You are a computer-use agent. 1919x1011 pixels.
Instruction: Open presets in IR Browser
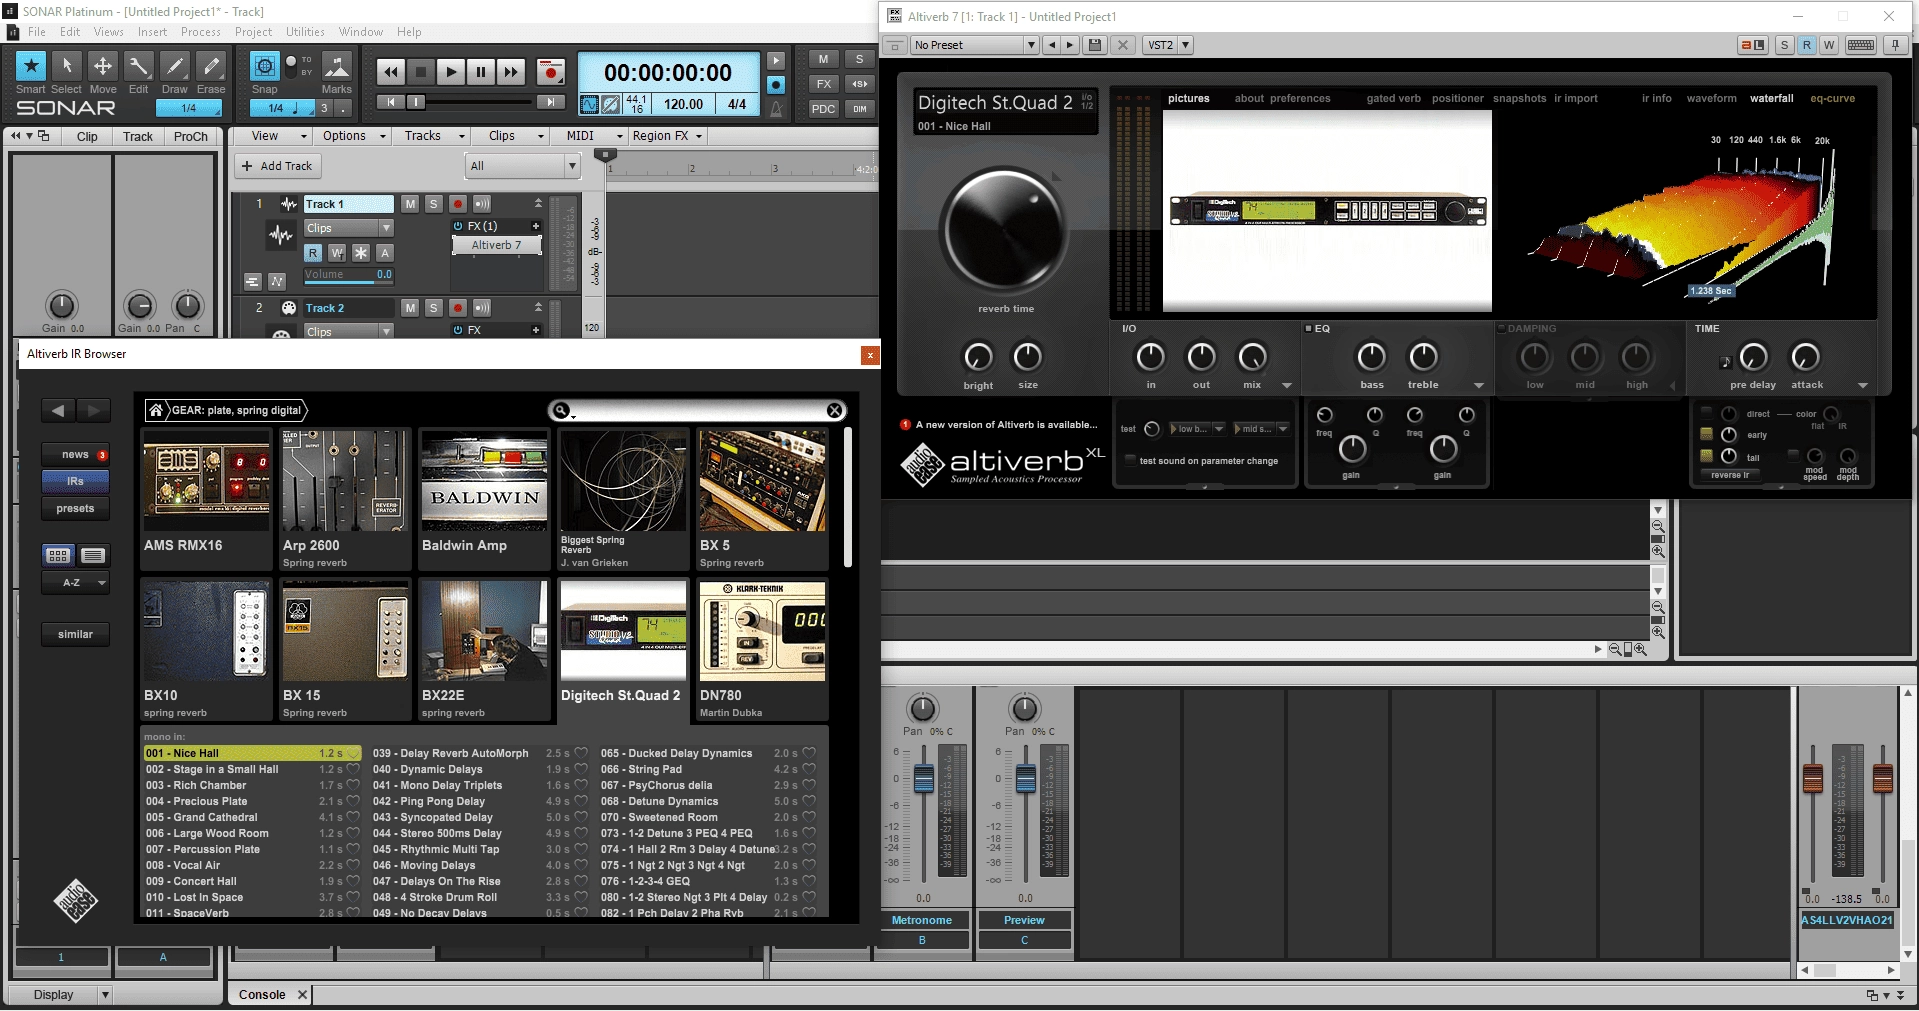pos(75,508)
